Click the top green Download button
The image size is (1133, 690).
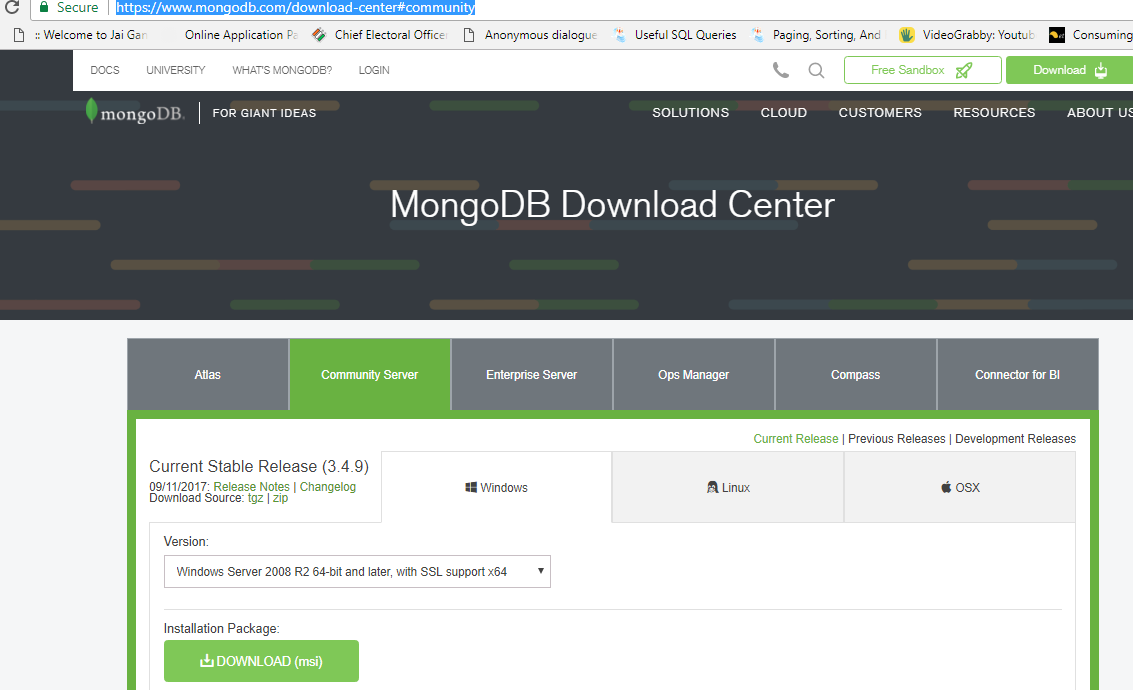pyautogui.click(x=1069, y=70)
